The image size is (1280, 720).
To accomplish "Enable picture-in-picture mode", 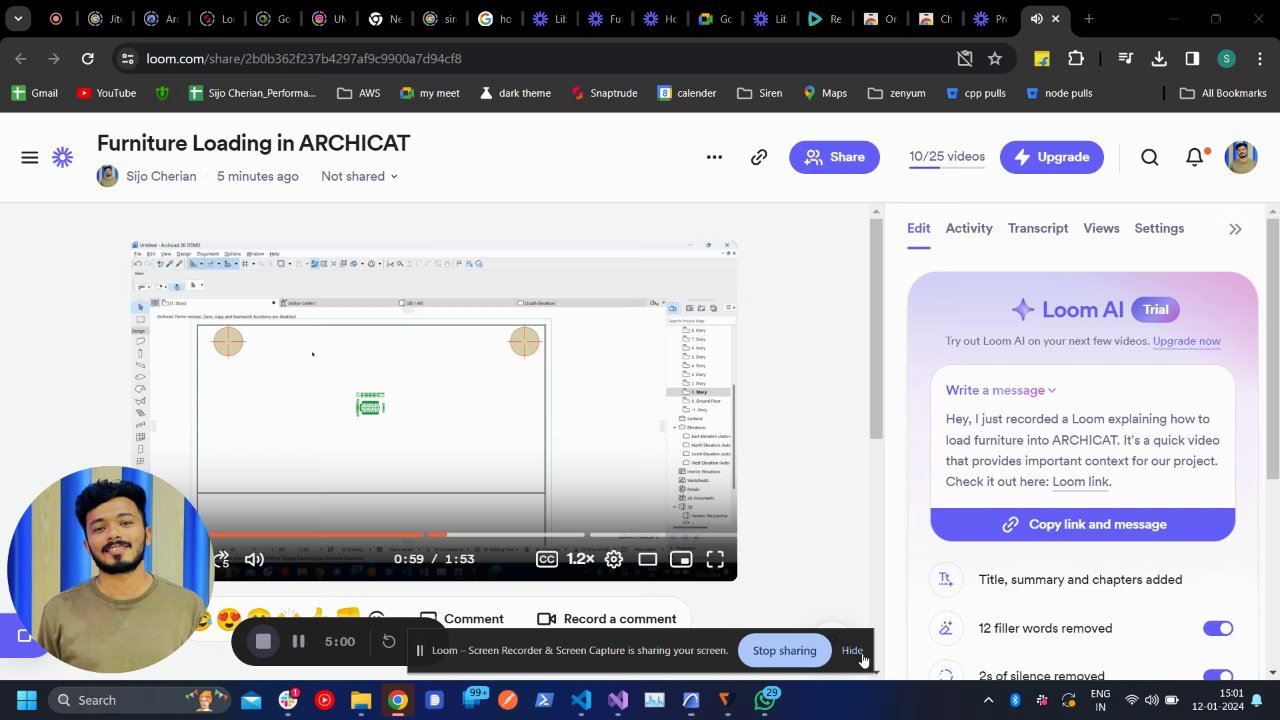I will [681, 559].
